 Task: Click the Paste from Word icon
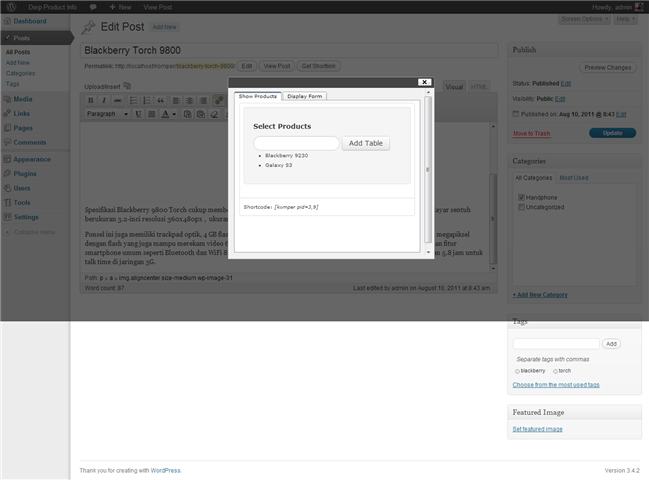[201, 114]
